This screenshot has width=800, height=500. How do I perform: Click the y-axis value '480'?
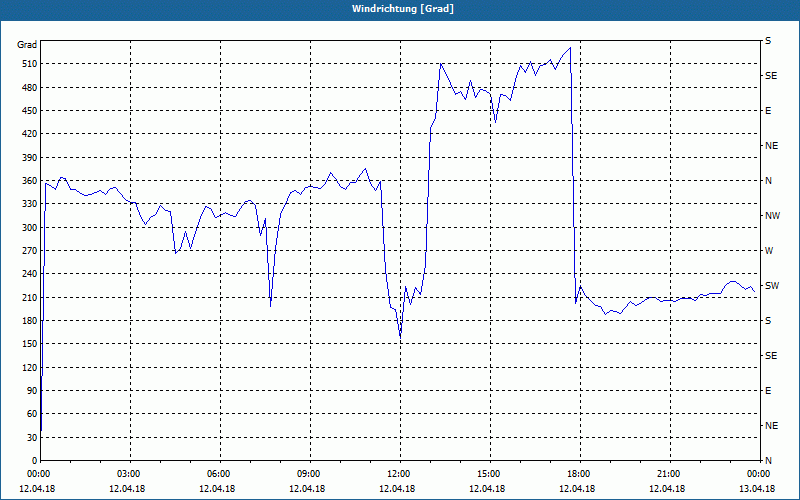(30, 87)
